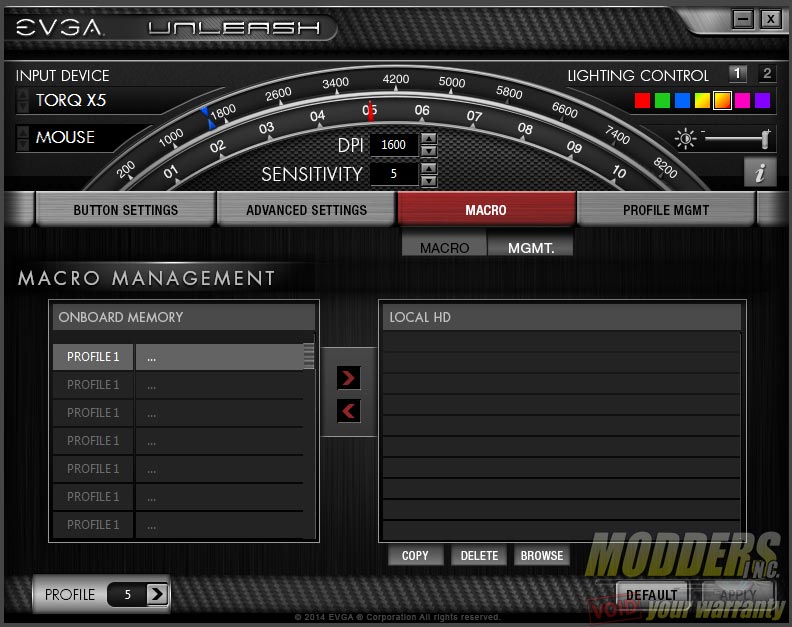The width and height of the screenshot is (792, 627).
Task: Click the profile number field showing 5
Action: coord(127,594)
